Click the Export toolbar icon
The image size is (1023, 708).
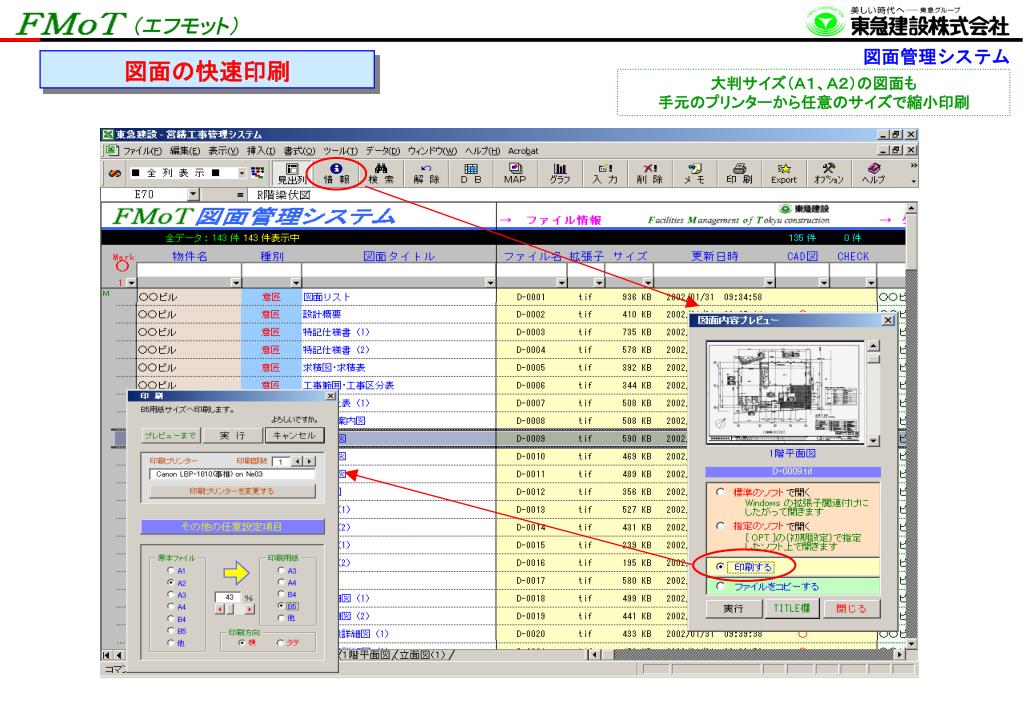pyautogui.click(x=784, y=174)
